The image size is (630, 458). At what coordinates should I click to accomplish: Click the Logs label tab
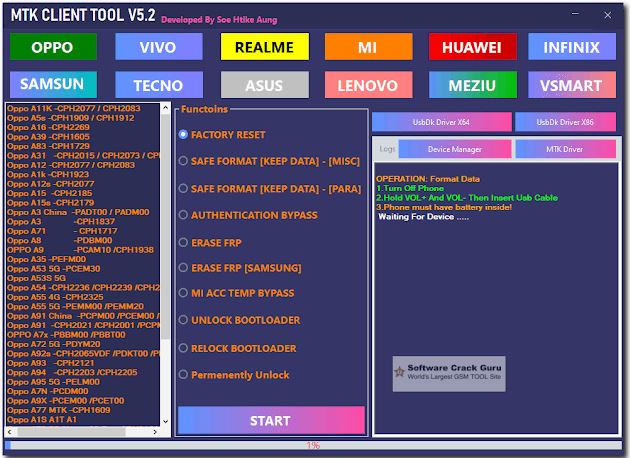(387, 149)
